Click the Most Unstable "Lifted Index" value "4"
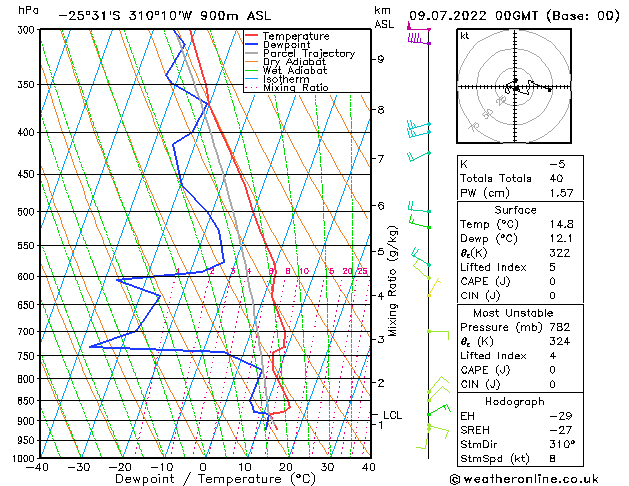This screenshot has height=486, width=629. click(x=552, y=356)
